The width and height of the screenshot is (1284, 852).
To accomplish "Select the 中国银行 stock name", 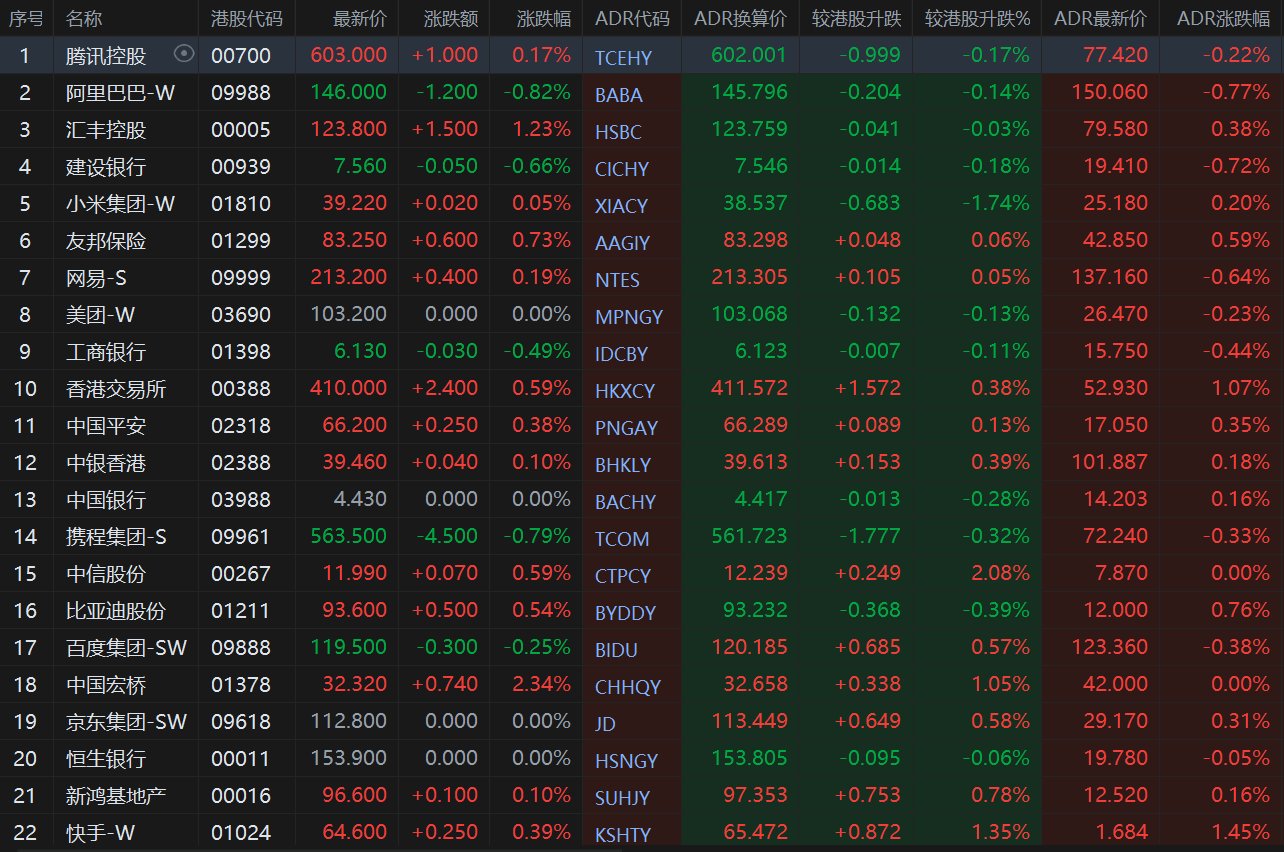I will tap(106, 500).
